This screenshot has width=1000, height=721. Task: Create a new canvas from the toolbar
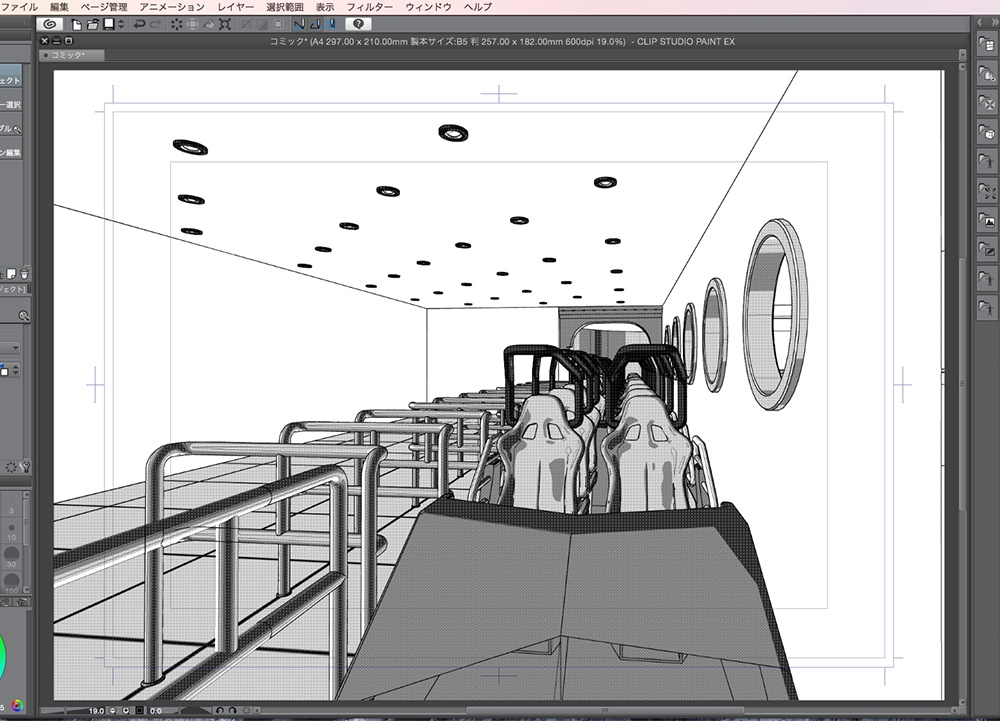pyautogui.click(x=76, y=23)
